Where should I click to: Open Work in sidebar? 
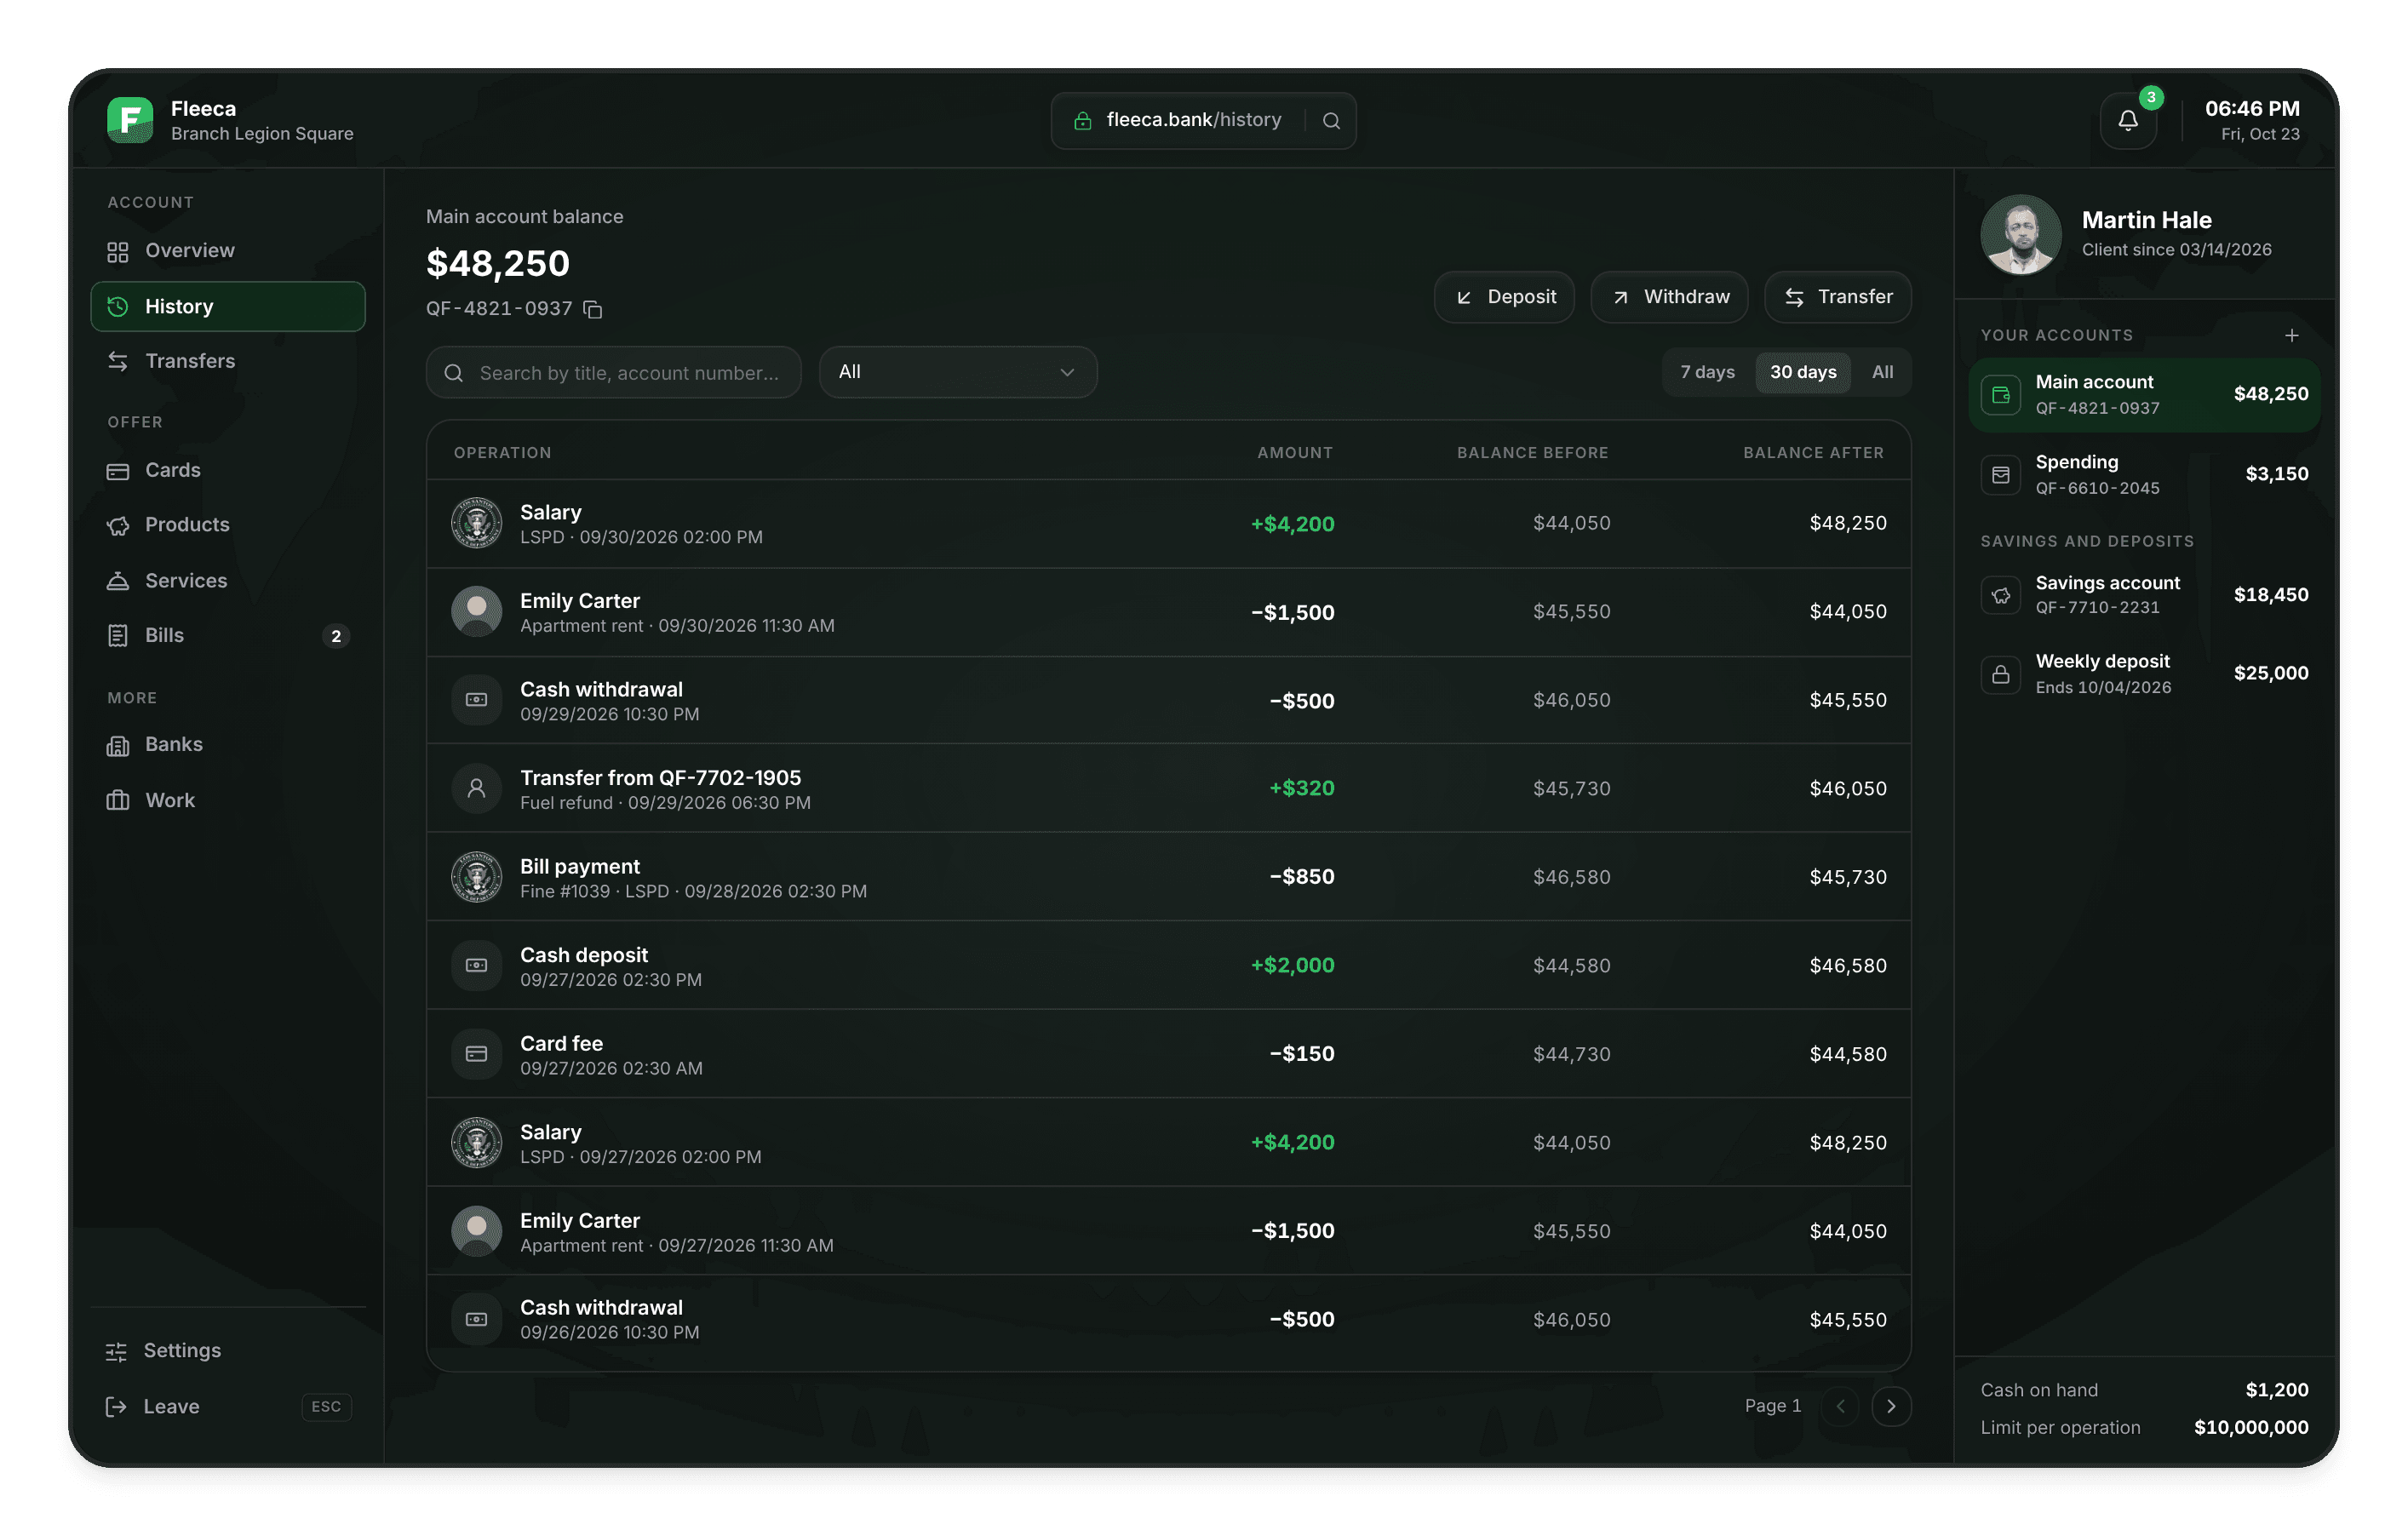point(228,800)
